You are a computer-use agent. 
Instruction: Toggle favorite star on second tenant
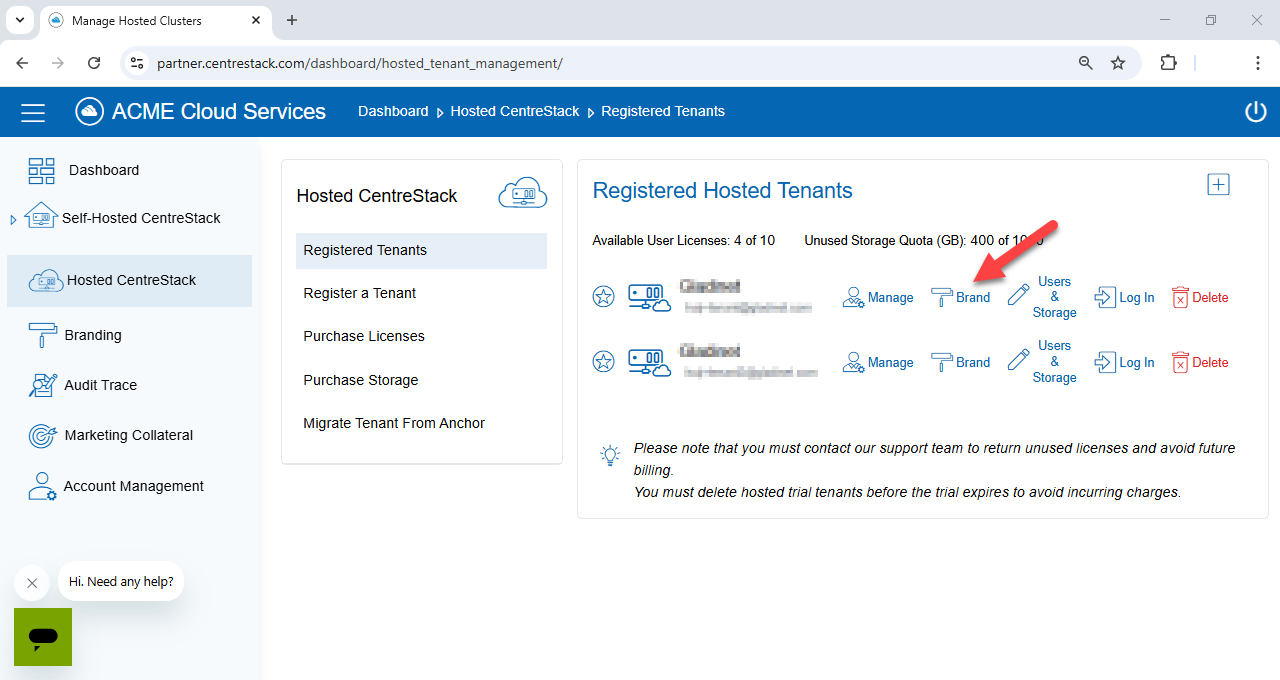tap(604, 362)
